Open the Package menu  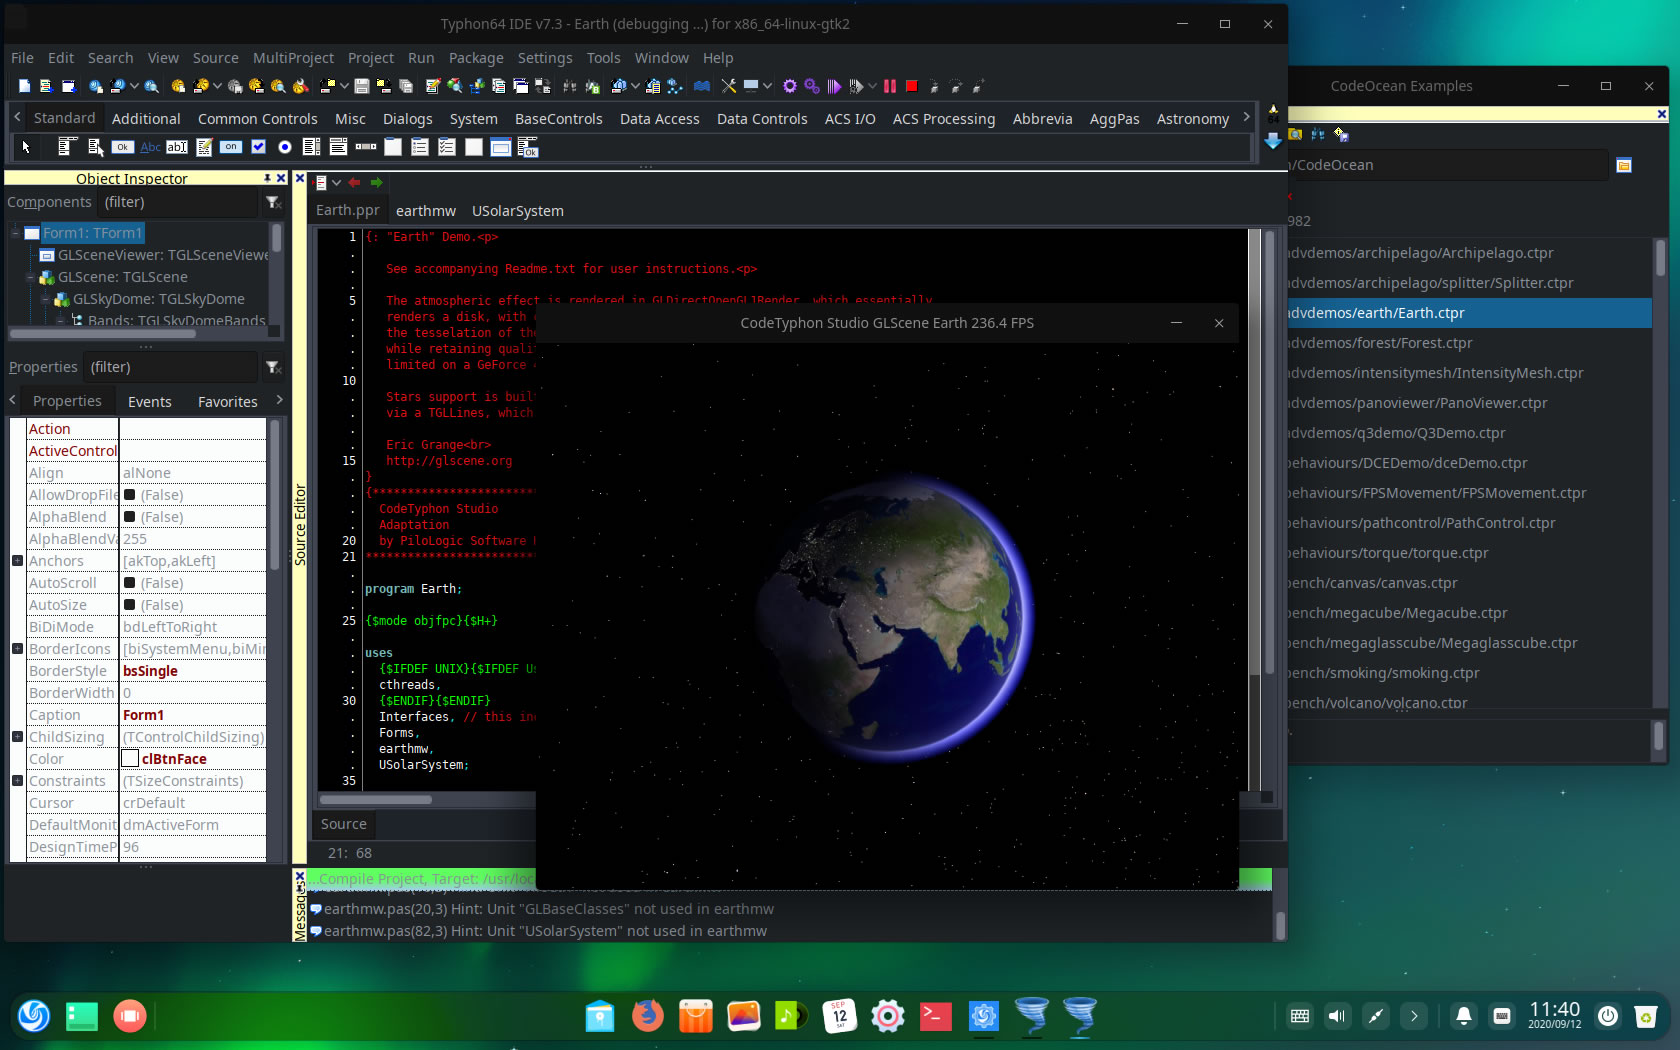pyautogui.click(x=476, y=58)
